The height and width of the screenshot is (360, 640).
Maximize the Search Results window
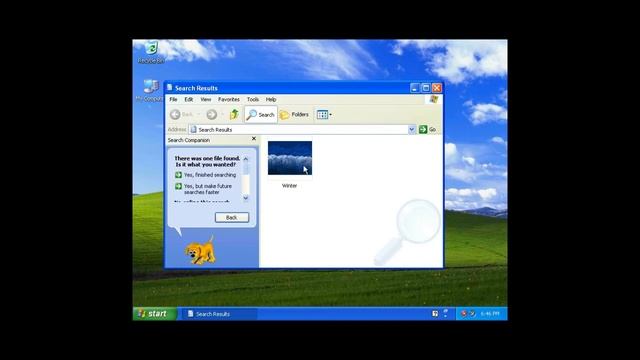point(426,88)
